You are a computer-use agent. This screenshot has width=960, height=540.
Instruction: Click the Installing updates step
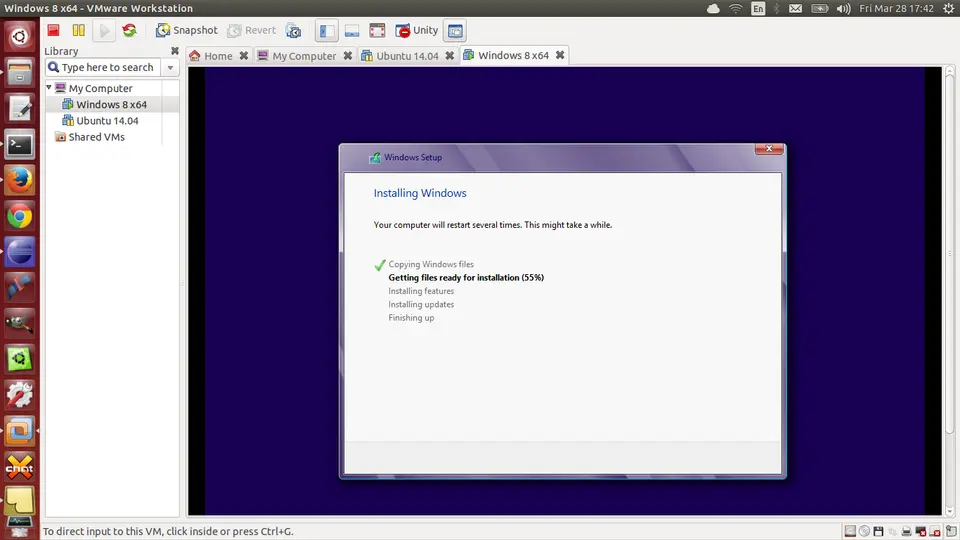pos(421,304)
